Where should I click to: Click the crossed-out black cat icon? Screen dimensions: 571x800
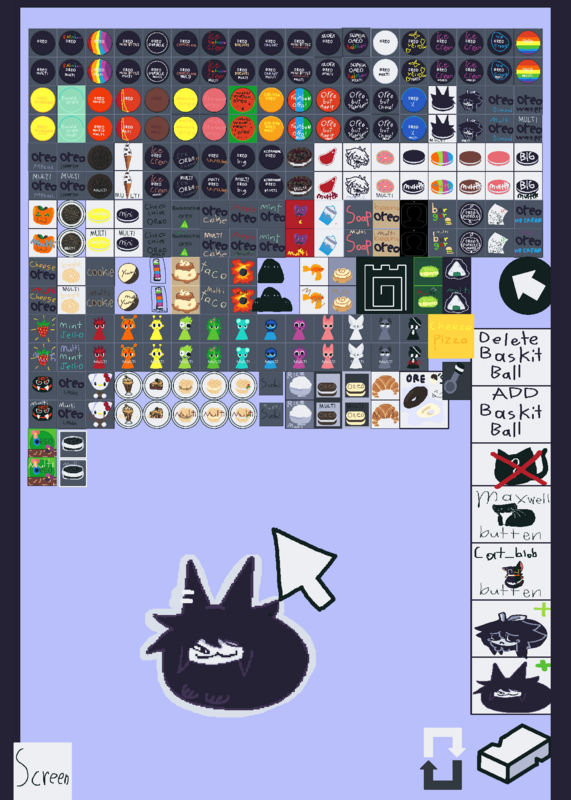511,464
